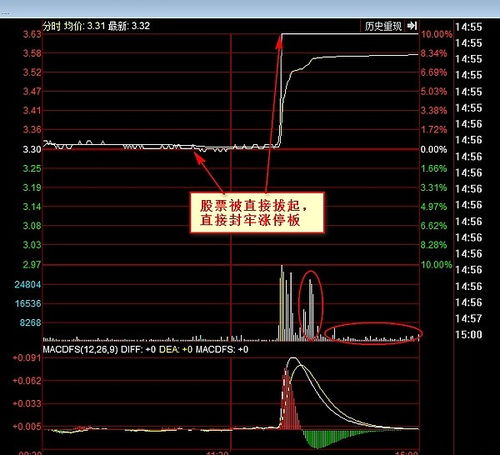Click the 16536 volume axis label
This screenshot has height=455, width=500.
tap(28, 304)
